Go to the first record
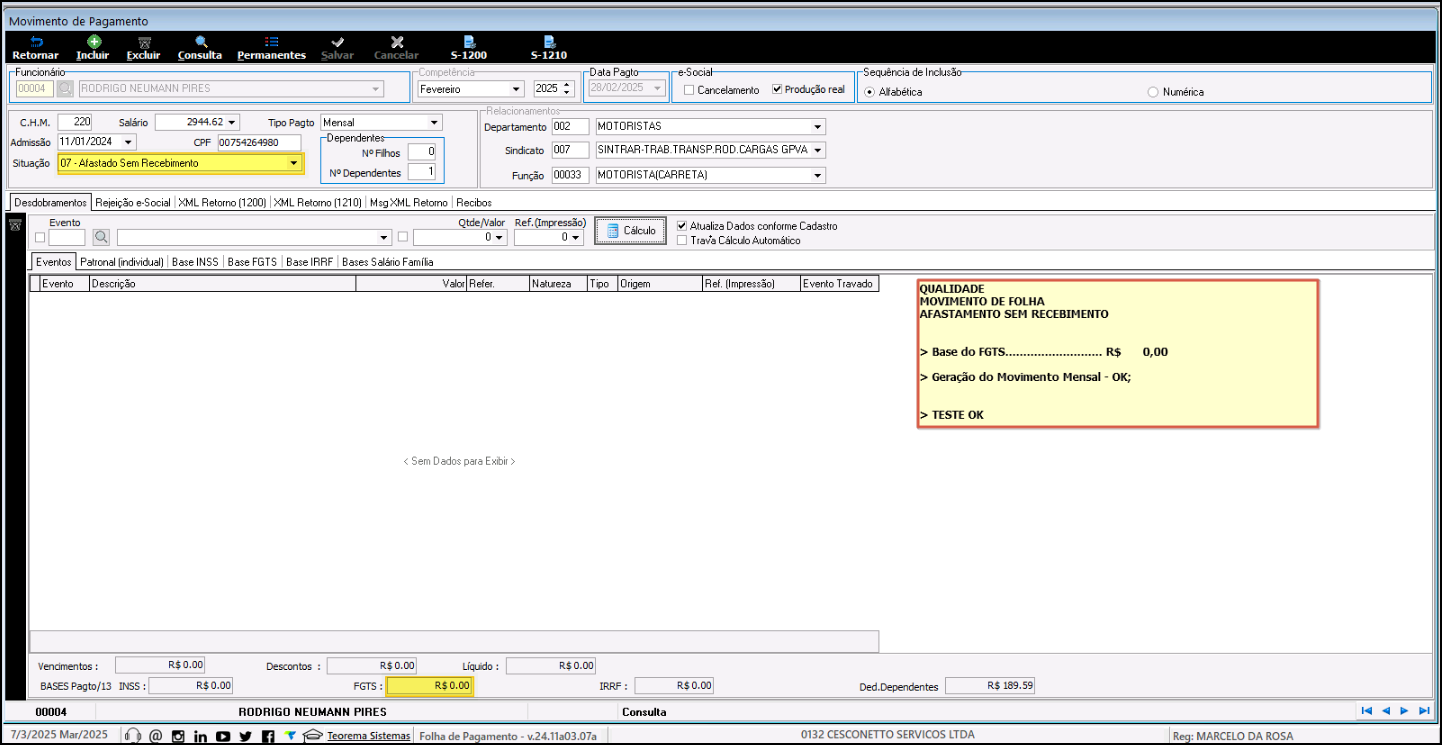 pos(1366,711)
